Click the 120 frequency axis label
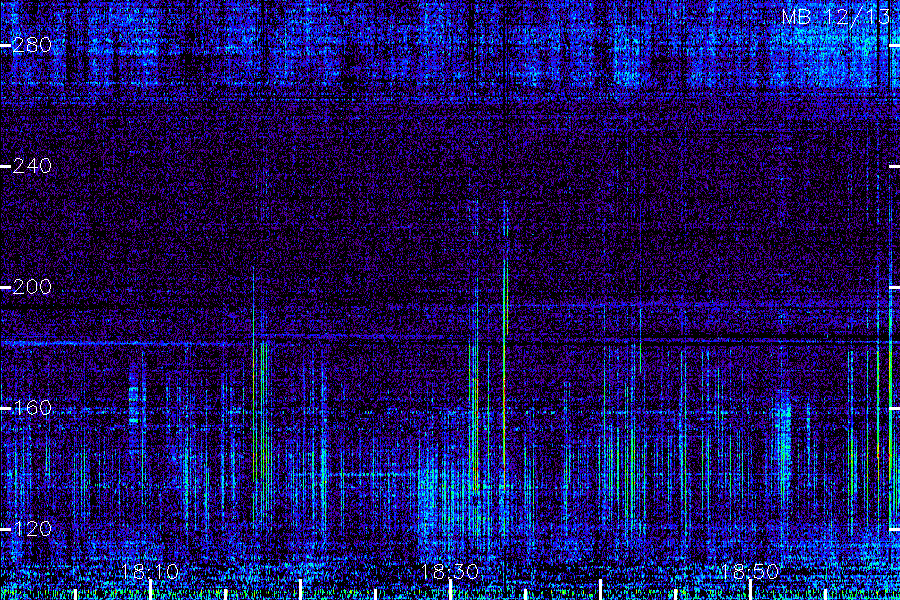The image size is (900, 600). [x=32, y=529]
